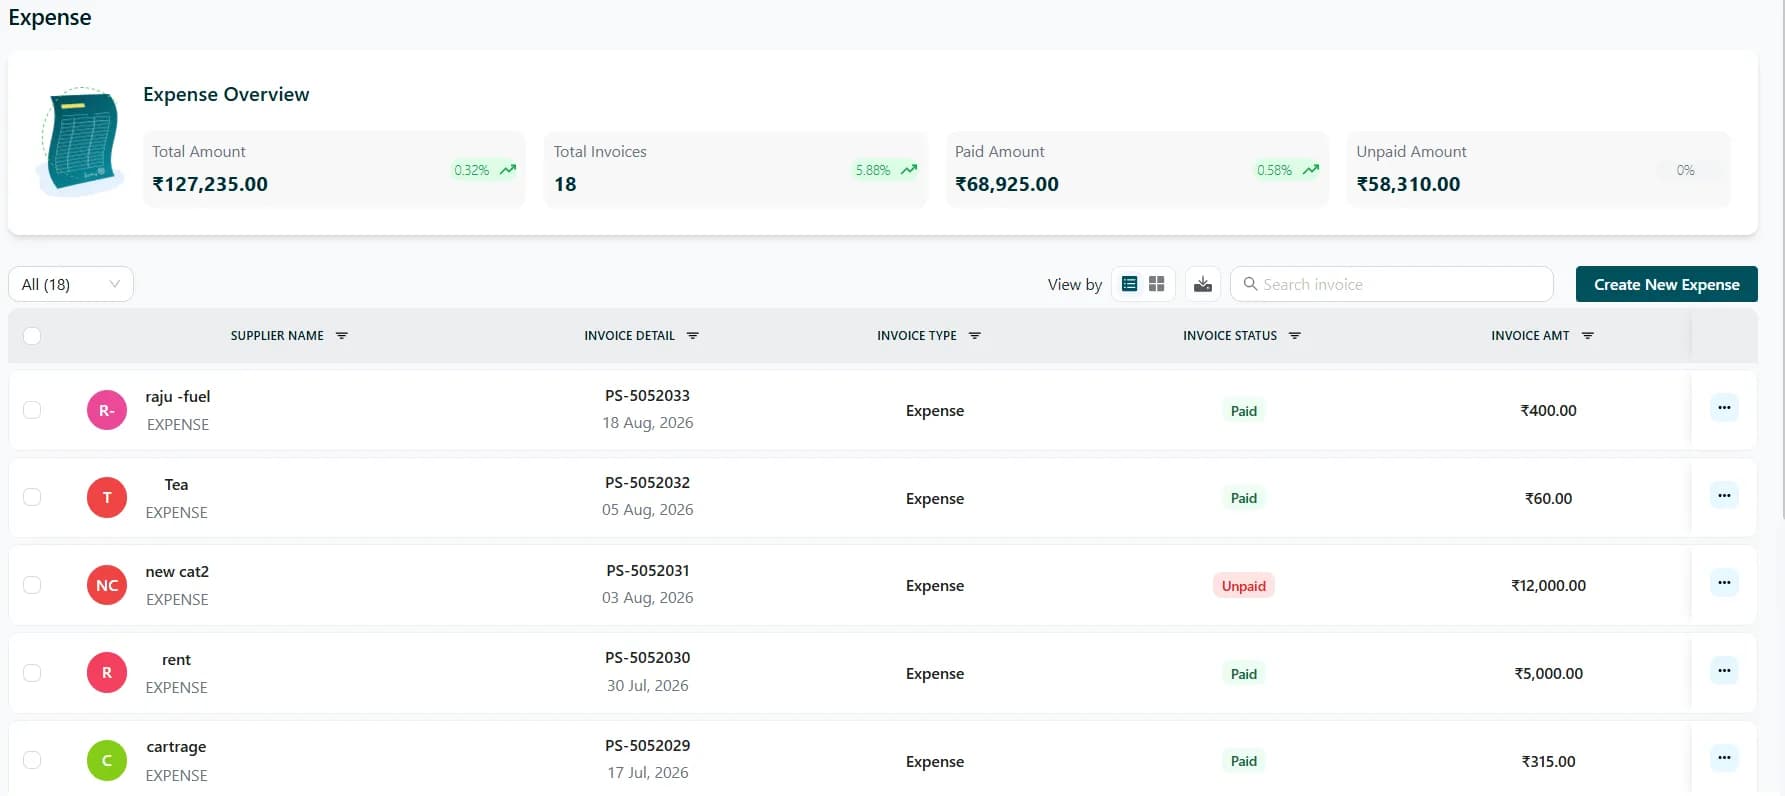
Task: Open more options for new cat2 row
Action: (1724, 582)
